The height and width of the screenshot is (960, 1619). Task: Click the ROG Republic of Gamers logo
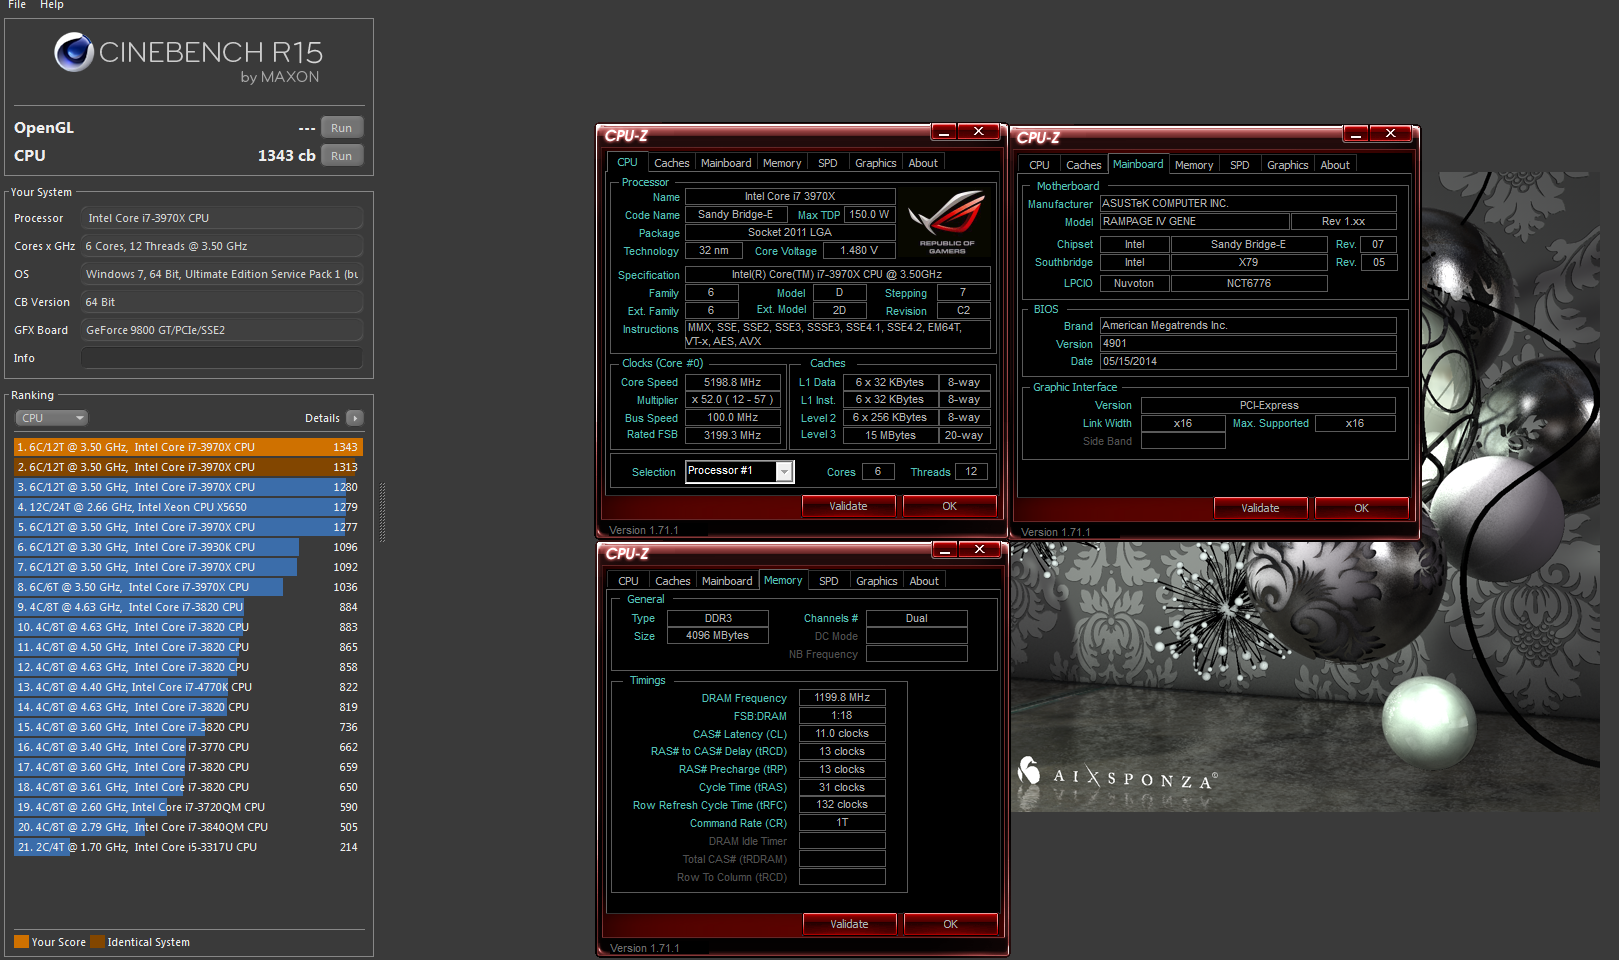click(x=946, y=221)
